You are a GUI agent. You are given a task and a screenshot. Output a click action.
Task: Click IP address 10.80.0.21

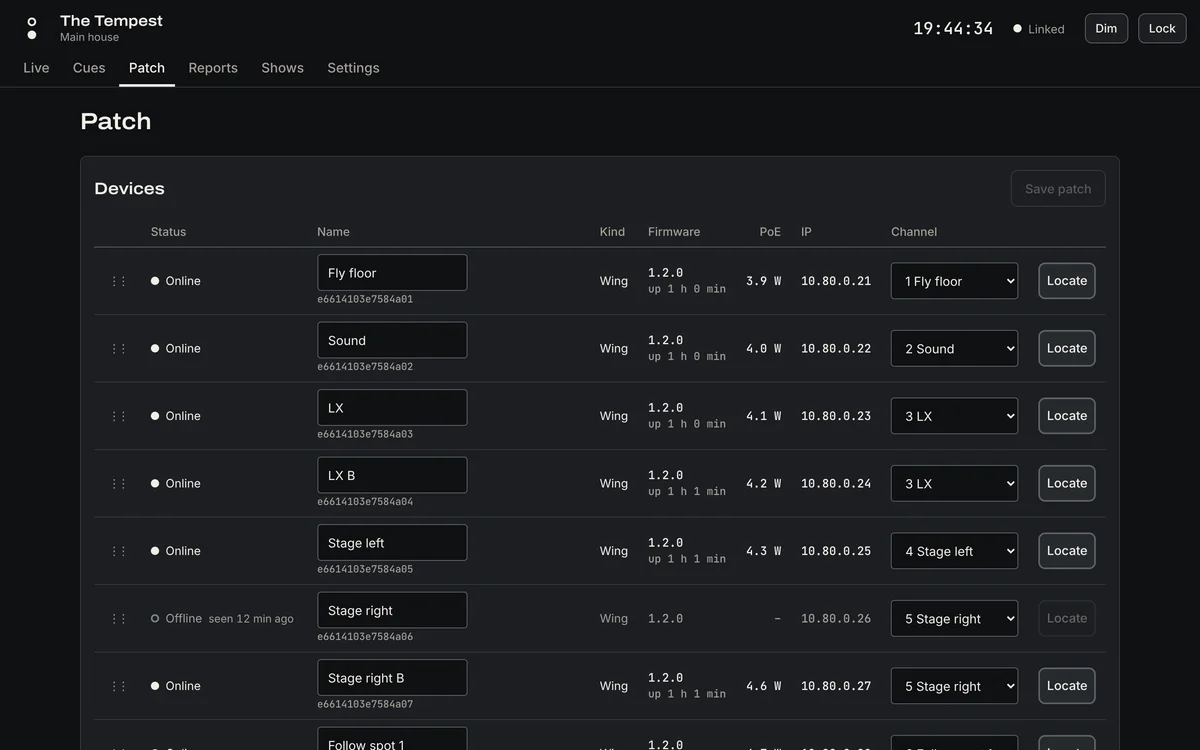point(836,281)
